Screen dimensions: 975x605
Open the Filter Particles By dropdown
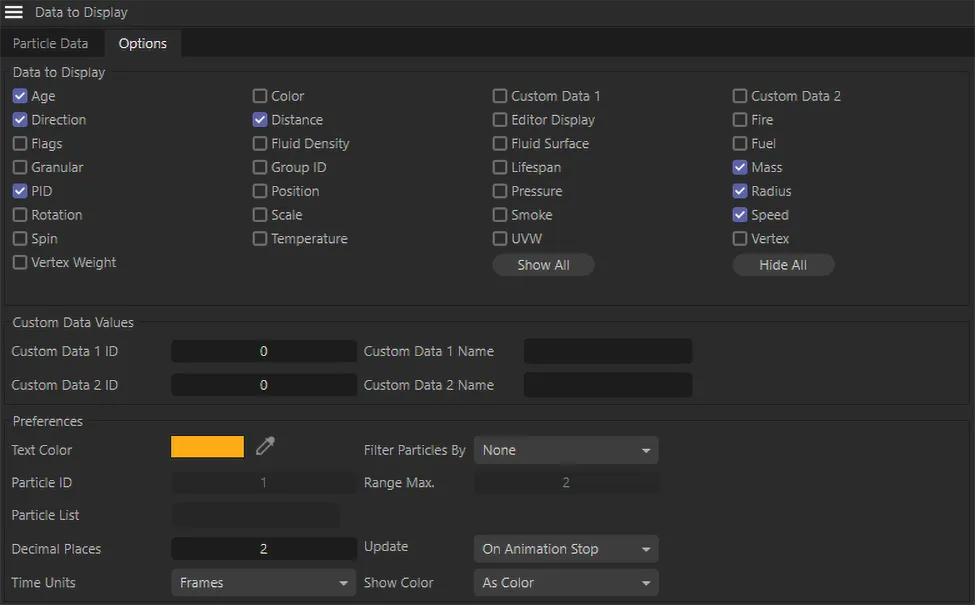(565, 451)
